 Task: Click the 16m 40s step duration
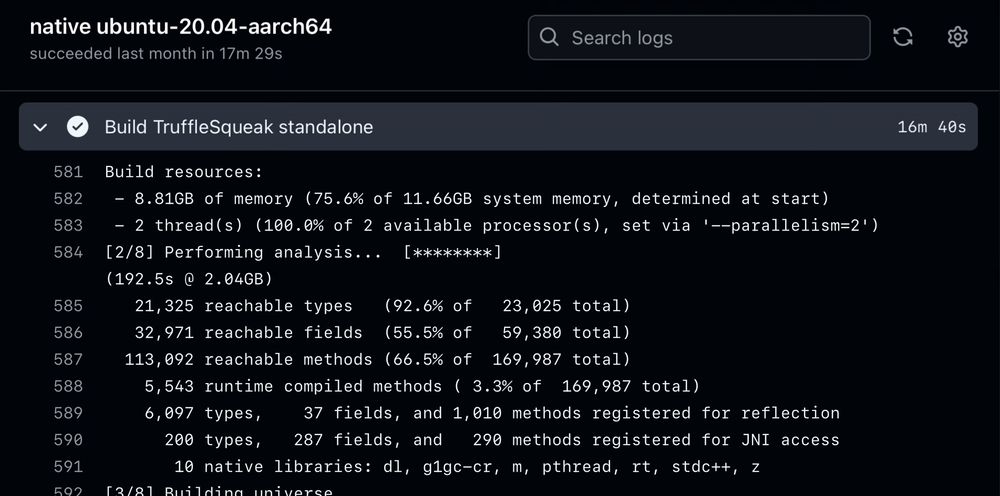pos(931,127)
